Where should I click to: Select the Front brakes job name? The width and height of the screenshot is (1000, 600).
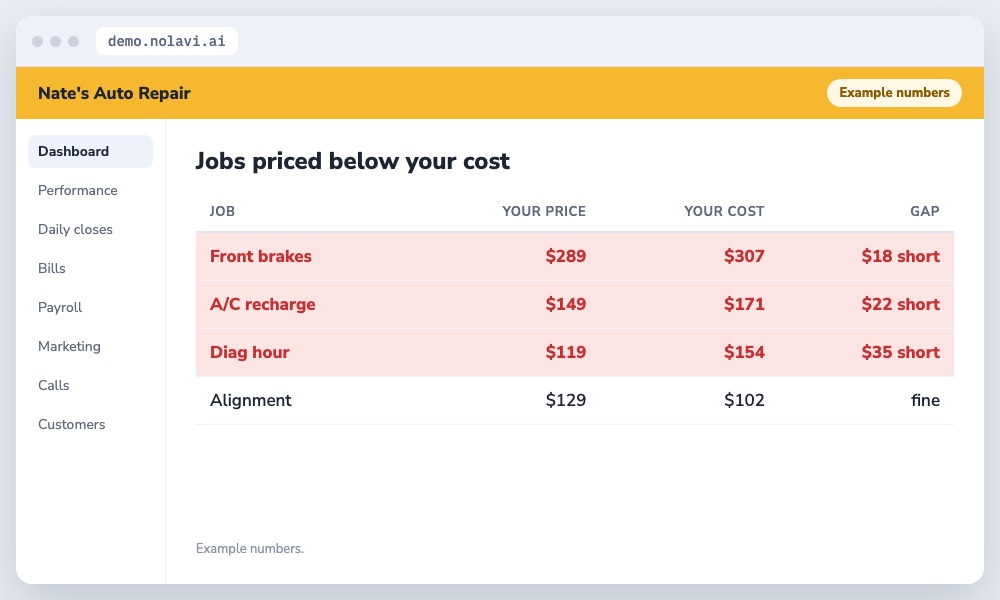click(261, 256)
